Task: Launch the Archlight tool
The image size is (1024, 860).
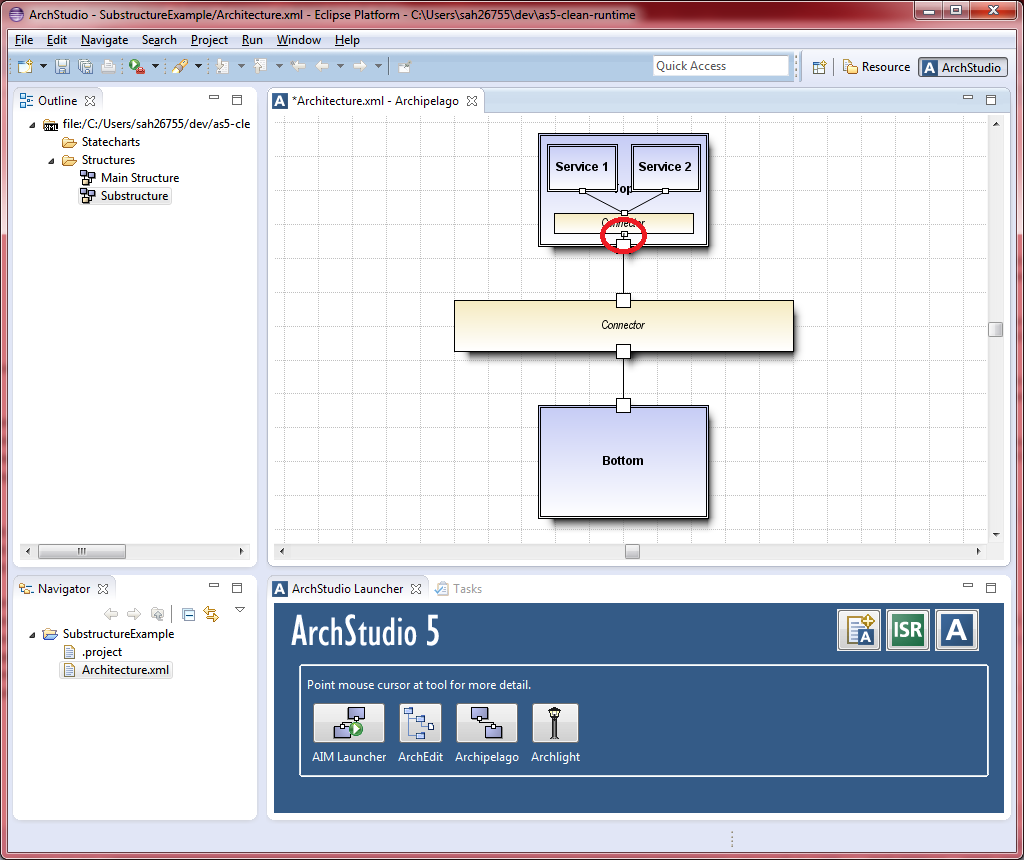Action: click(555, 724)
